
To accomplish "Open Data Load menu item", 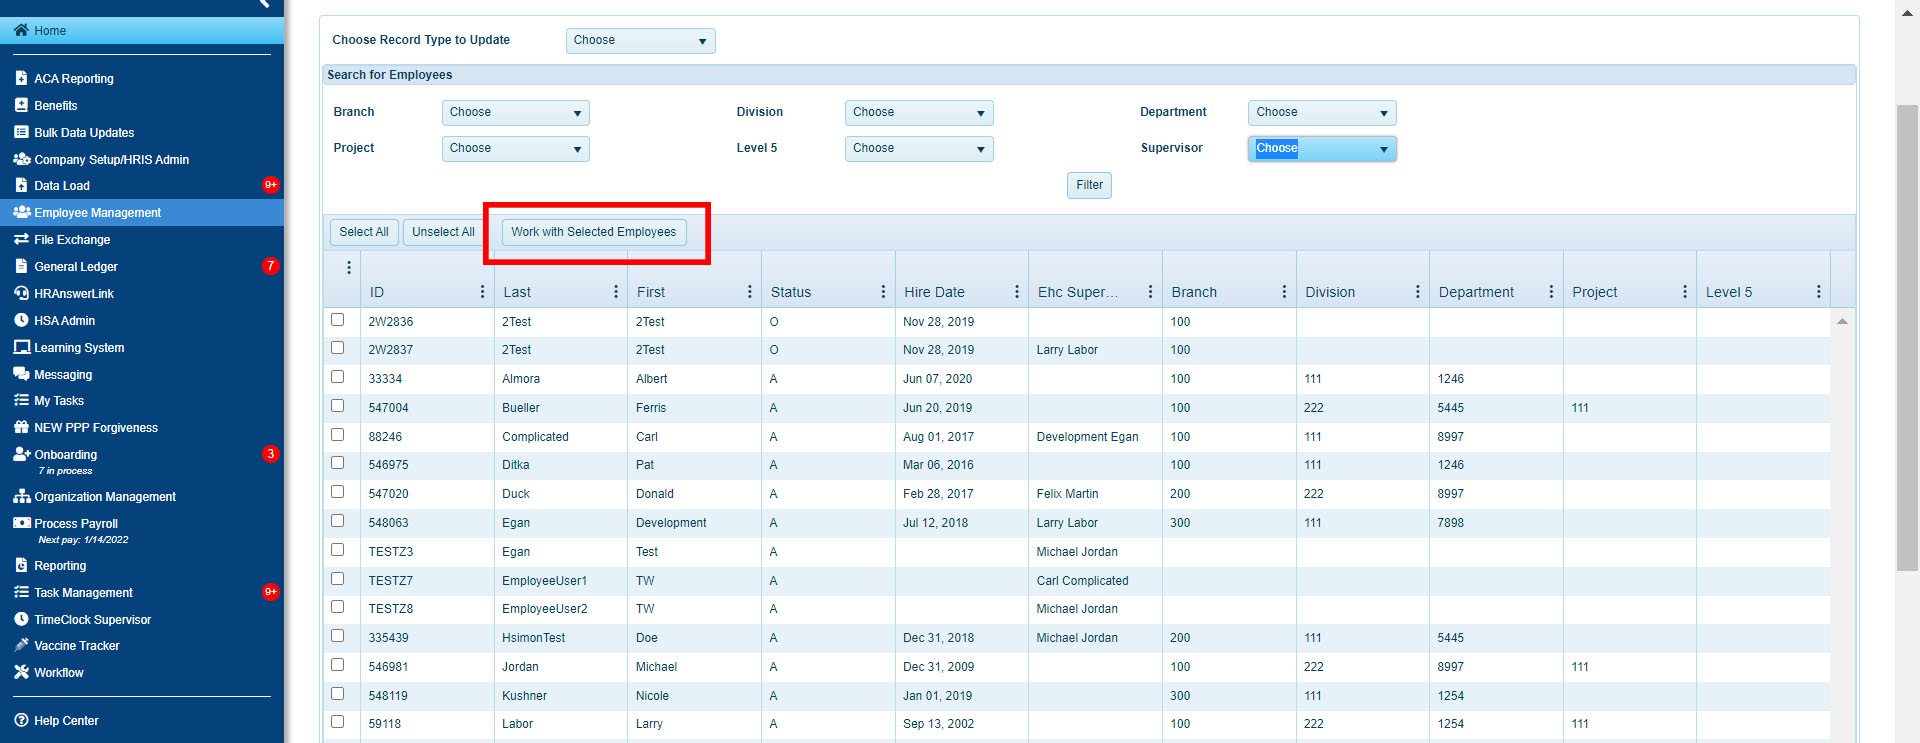I will [x=142, y=185].
